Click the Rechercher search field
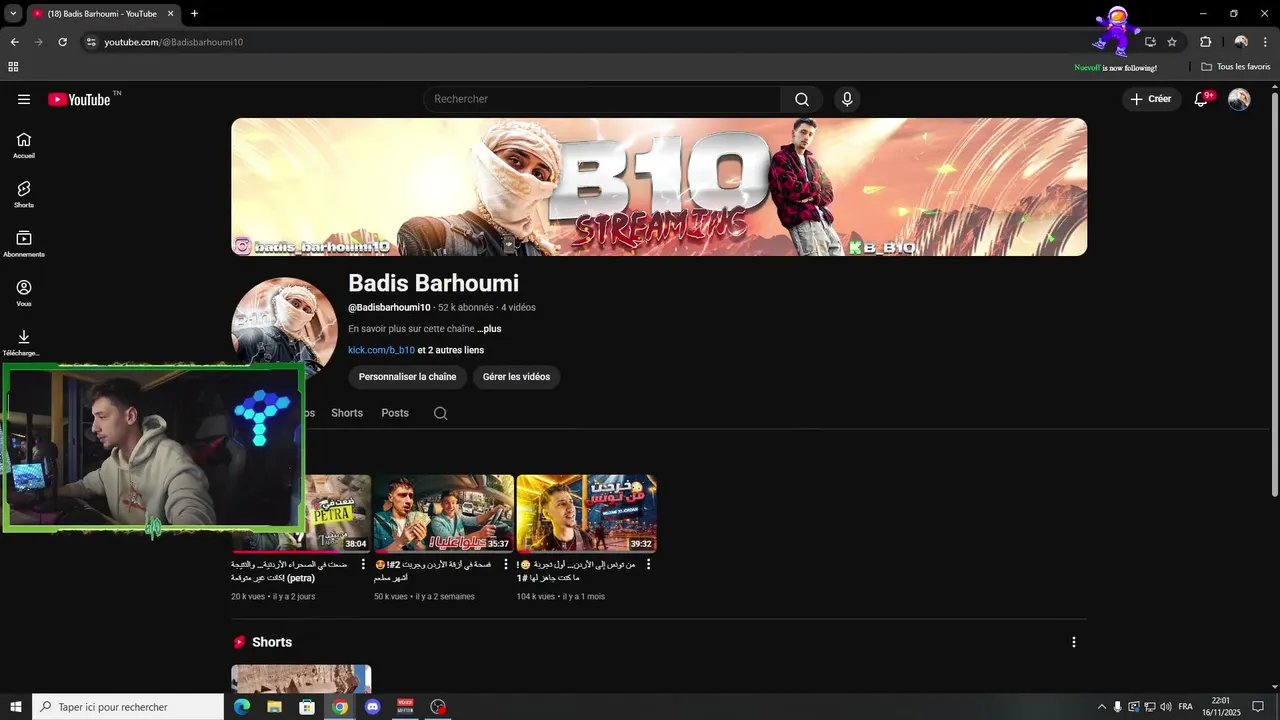1280x720 pixels. 602,99
